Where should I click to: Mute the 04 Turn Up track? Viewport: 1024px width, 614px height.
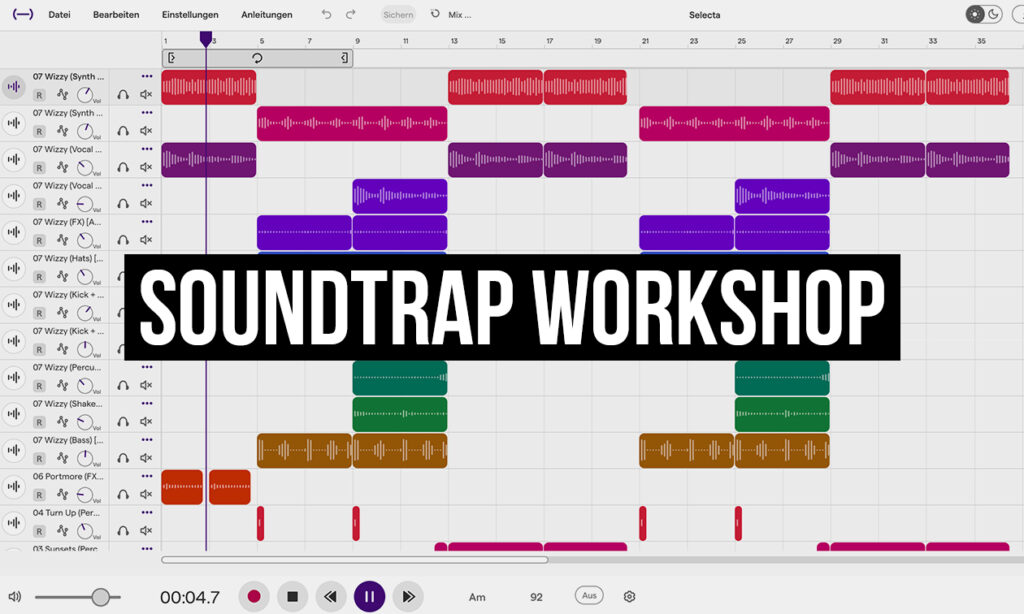click(x=146, y=531)
